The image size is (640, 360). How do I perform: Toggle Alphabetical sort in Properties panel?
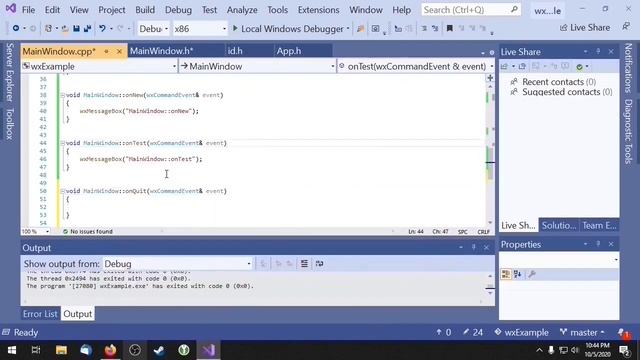(x=518, y=274)
